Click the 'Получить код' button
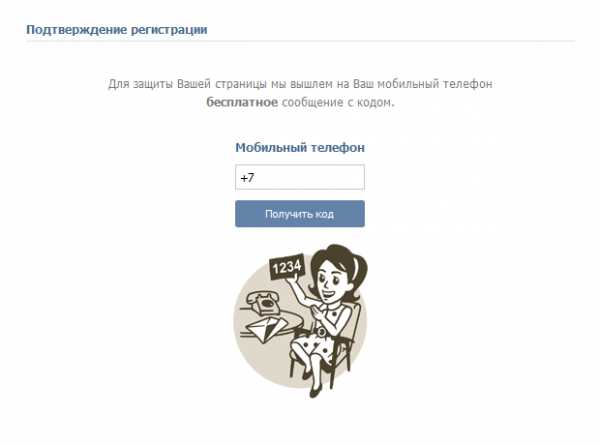This screenshot has width=600, height=445. [x=300, y=214]
